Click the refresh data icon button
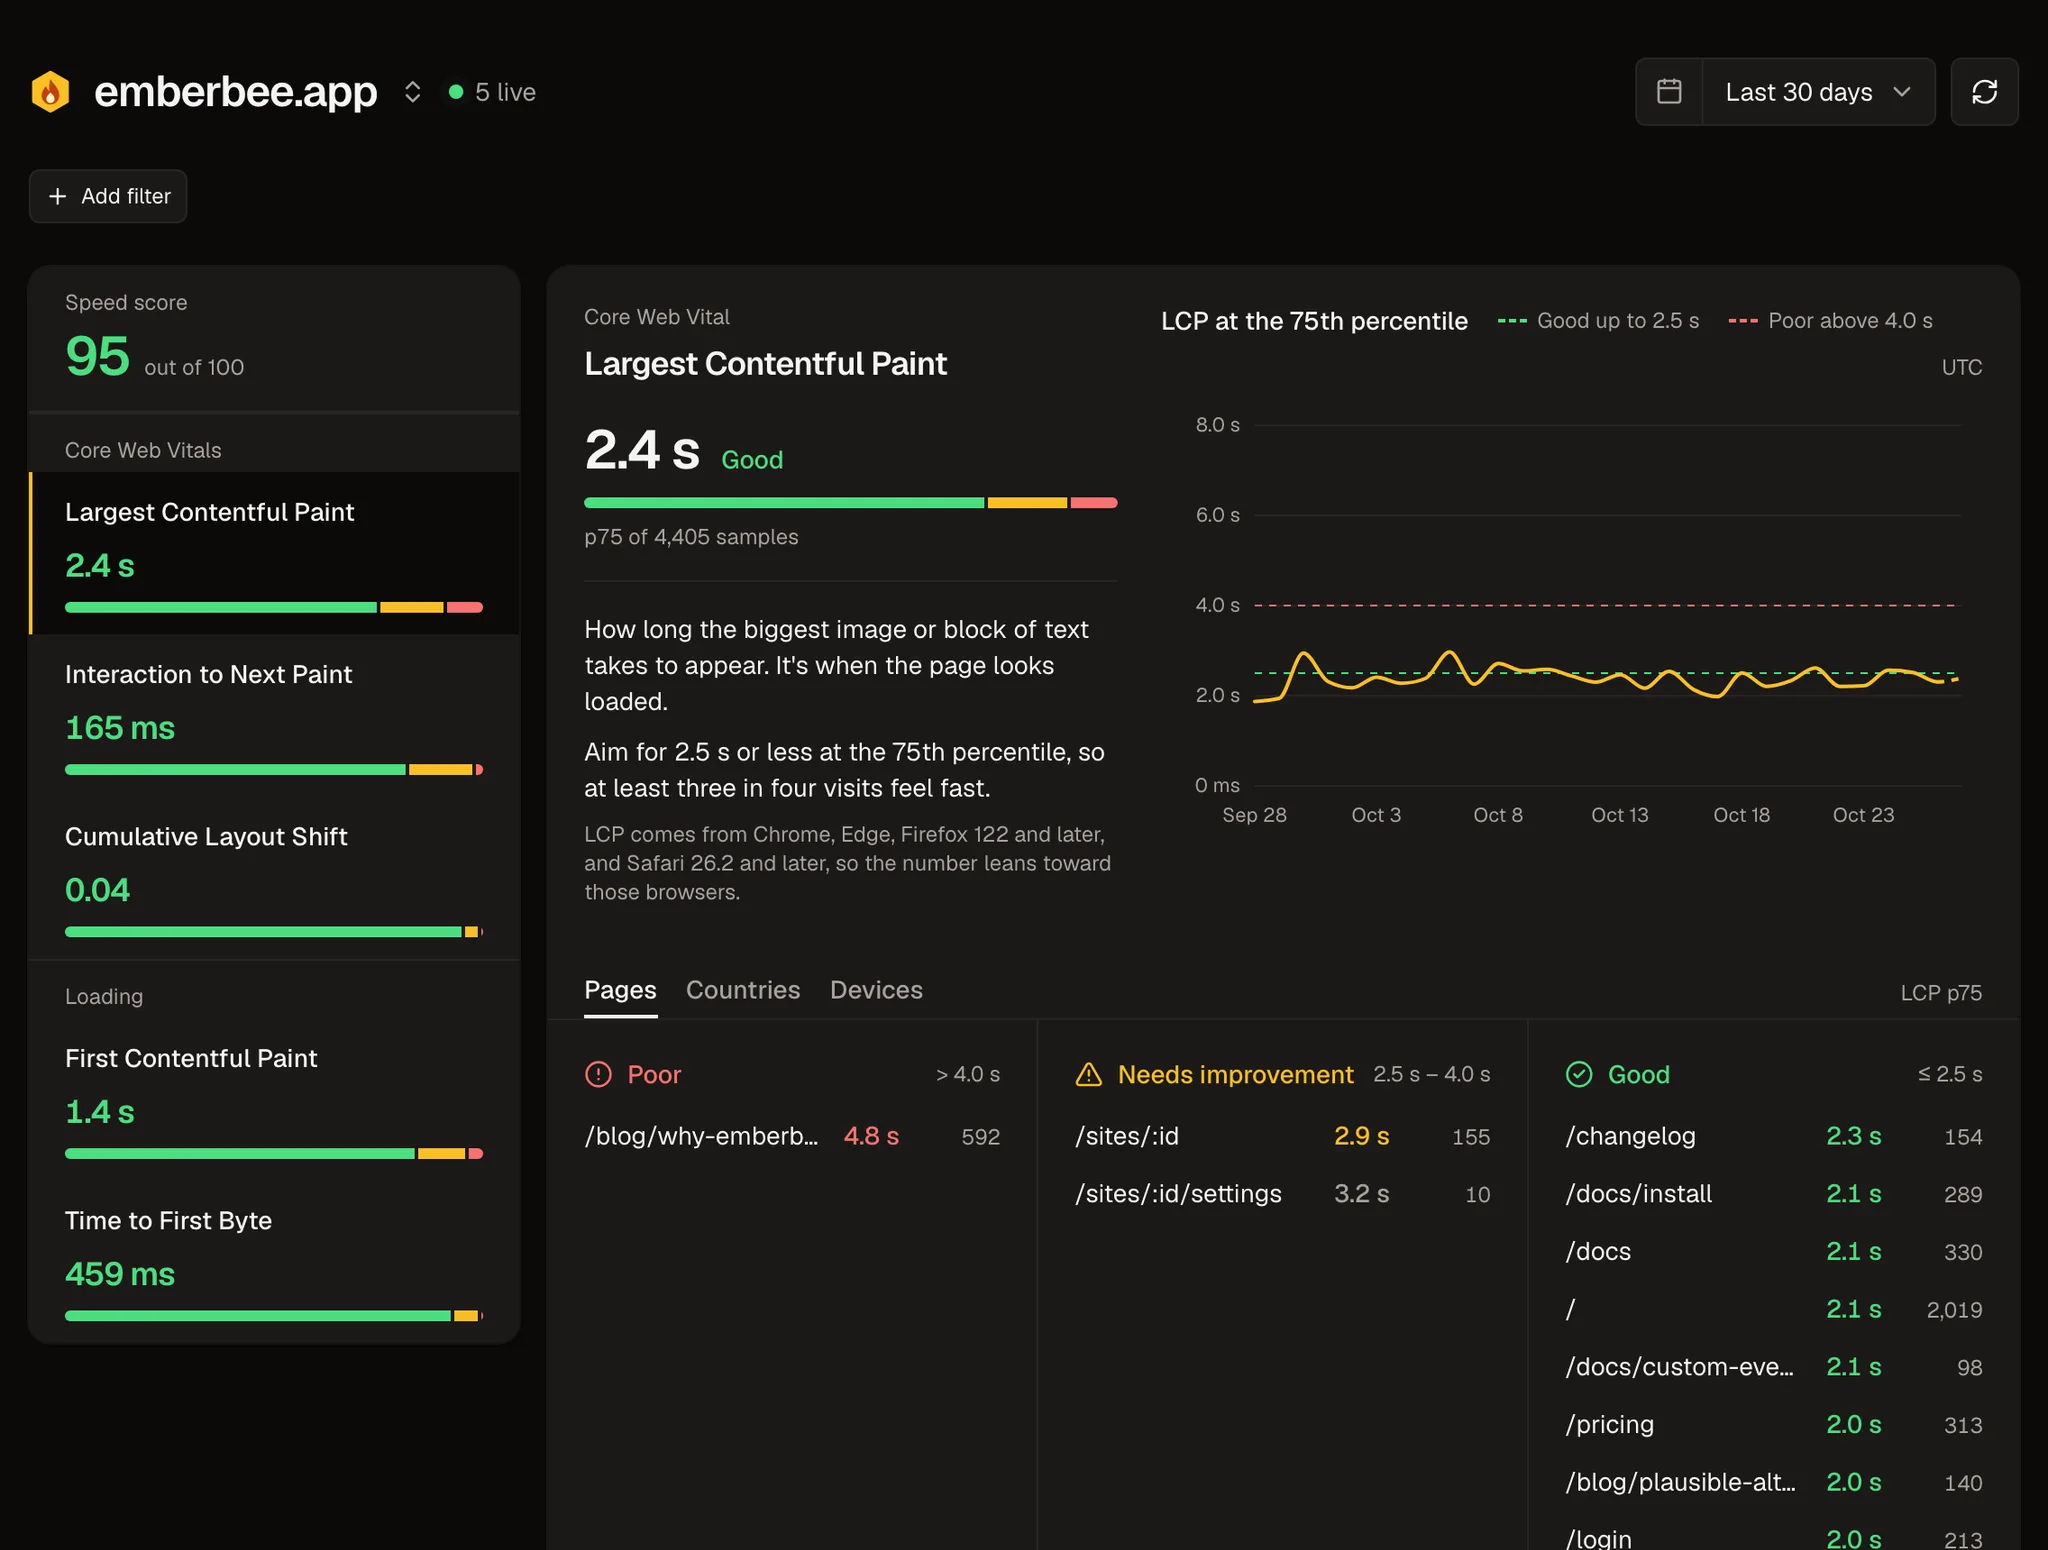The height and width of the screenshot is (1550, 2048). coord(1984,92)
